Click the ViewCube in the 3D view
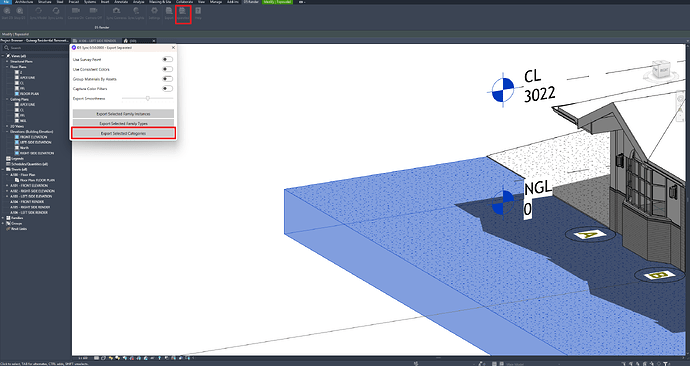 coord(661,71)
